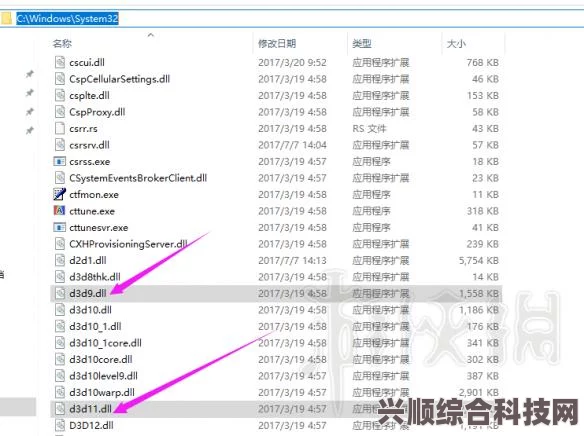The height and width of the screenshot is (436, 584).
Task: Select the file name csrr.rs
Action: coord(83,129)
